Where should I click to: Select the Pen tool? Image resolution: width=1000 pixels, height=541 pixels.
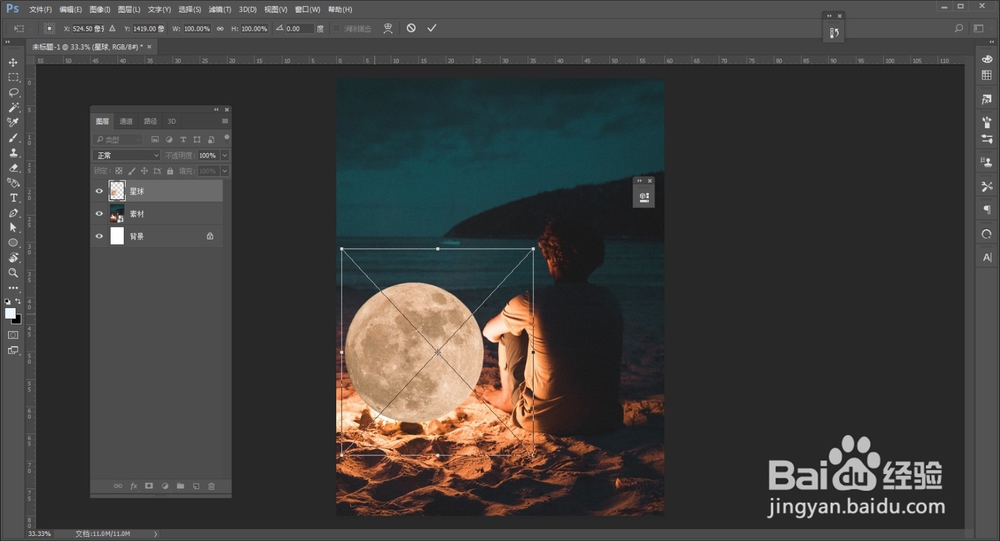[x=13, y=213]
